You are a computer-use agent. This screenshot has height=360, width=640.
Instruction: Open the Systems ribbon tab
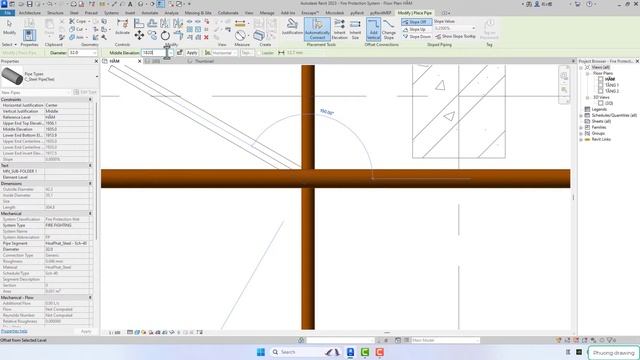111,13
